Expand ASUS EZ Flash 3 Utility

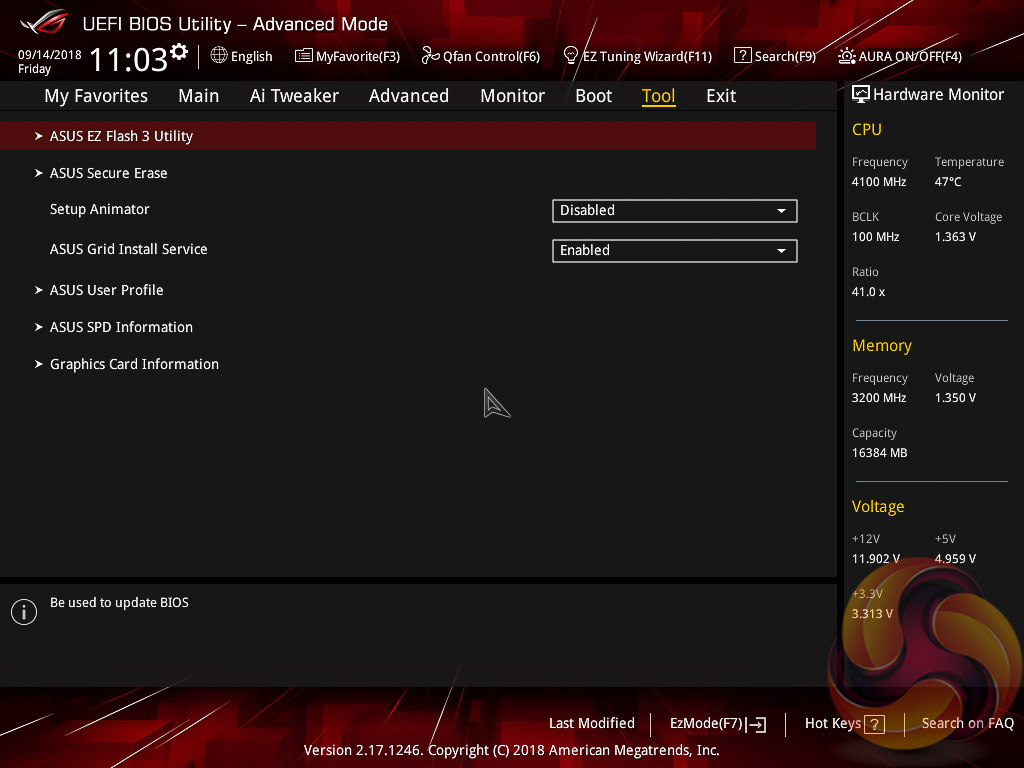point(121,136)
